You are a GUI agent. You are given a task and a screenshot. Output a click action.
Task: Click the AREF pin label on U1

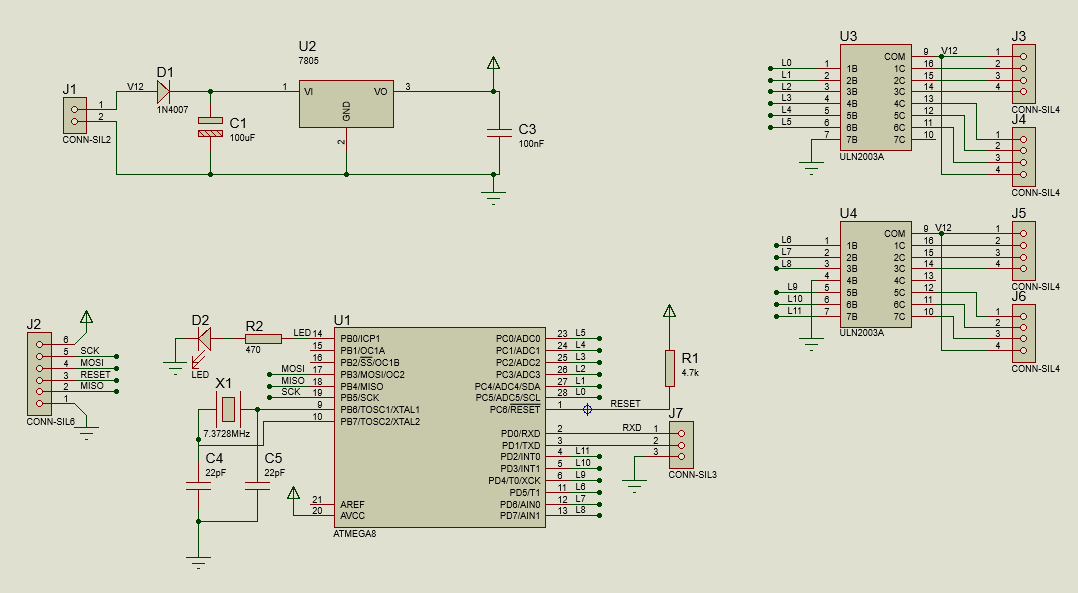(352, 504)
